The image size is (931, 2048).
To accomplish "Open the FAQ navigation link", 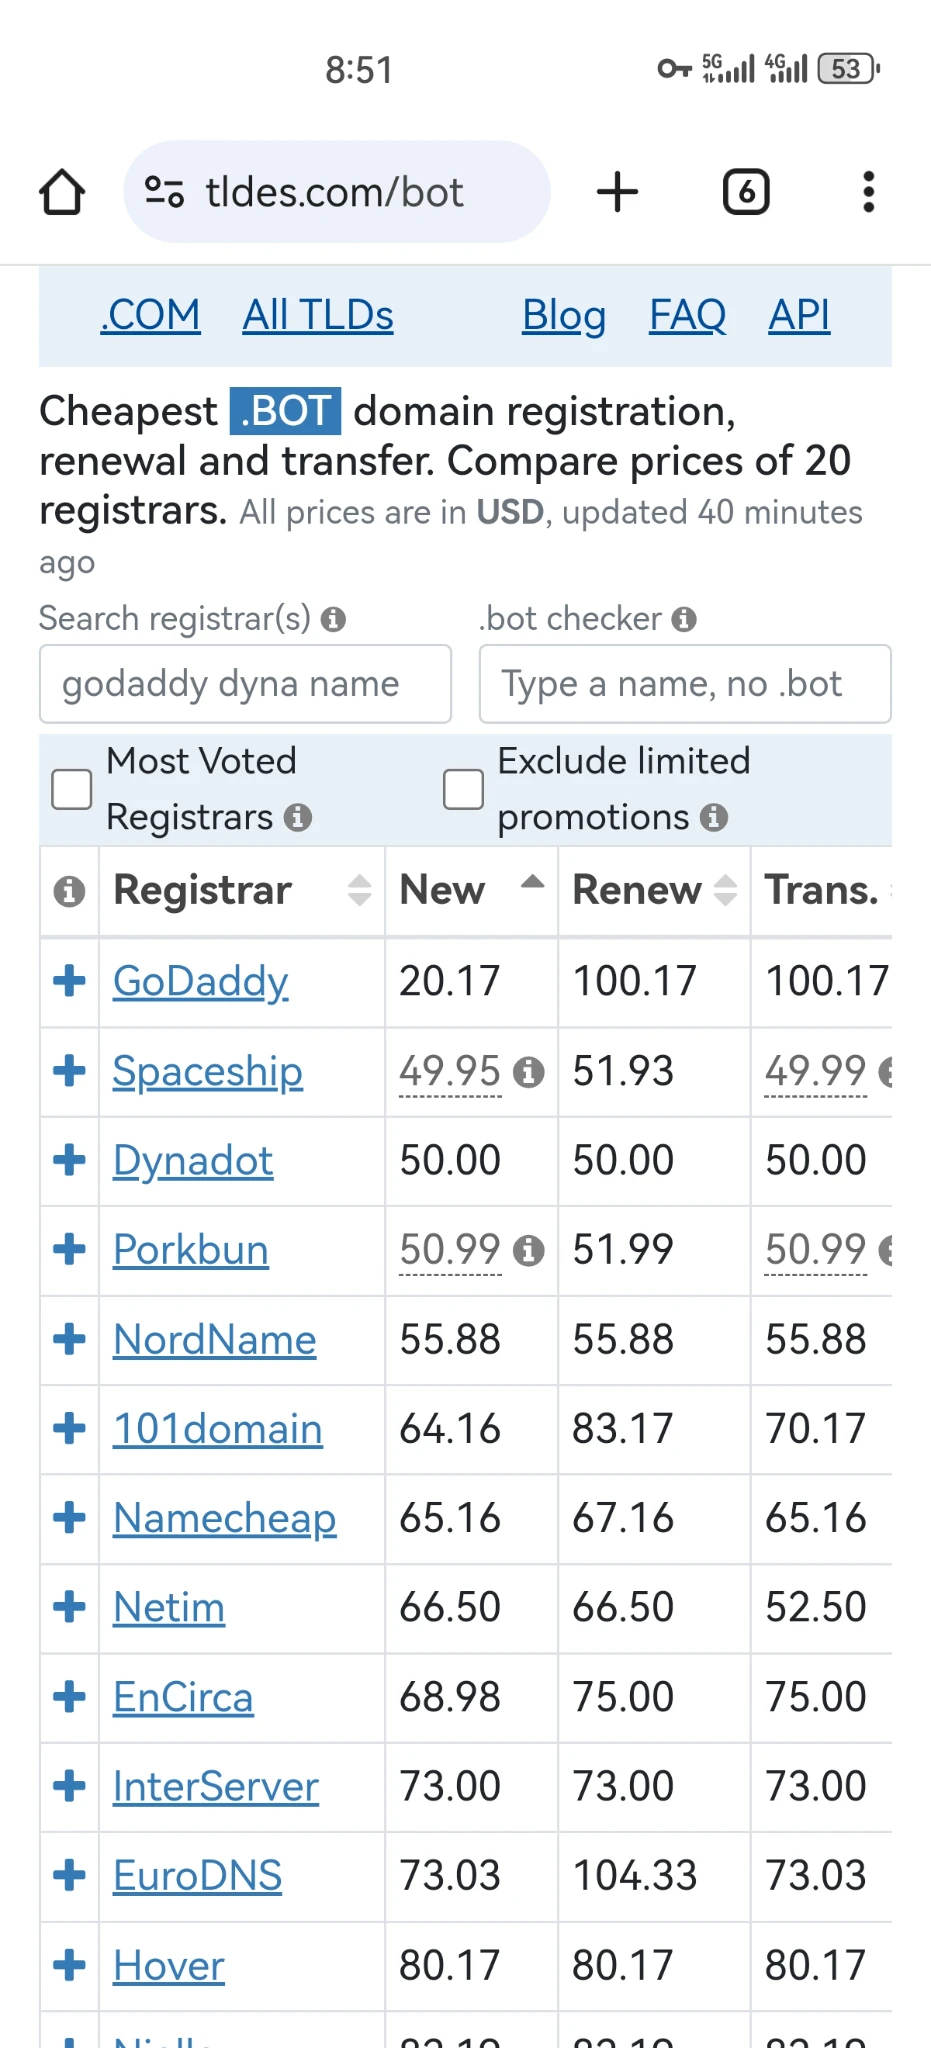I will pos(687,316).
